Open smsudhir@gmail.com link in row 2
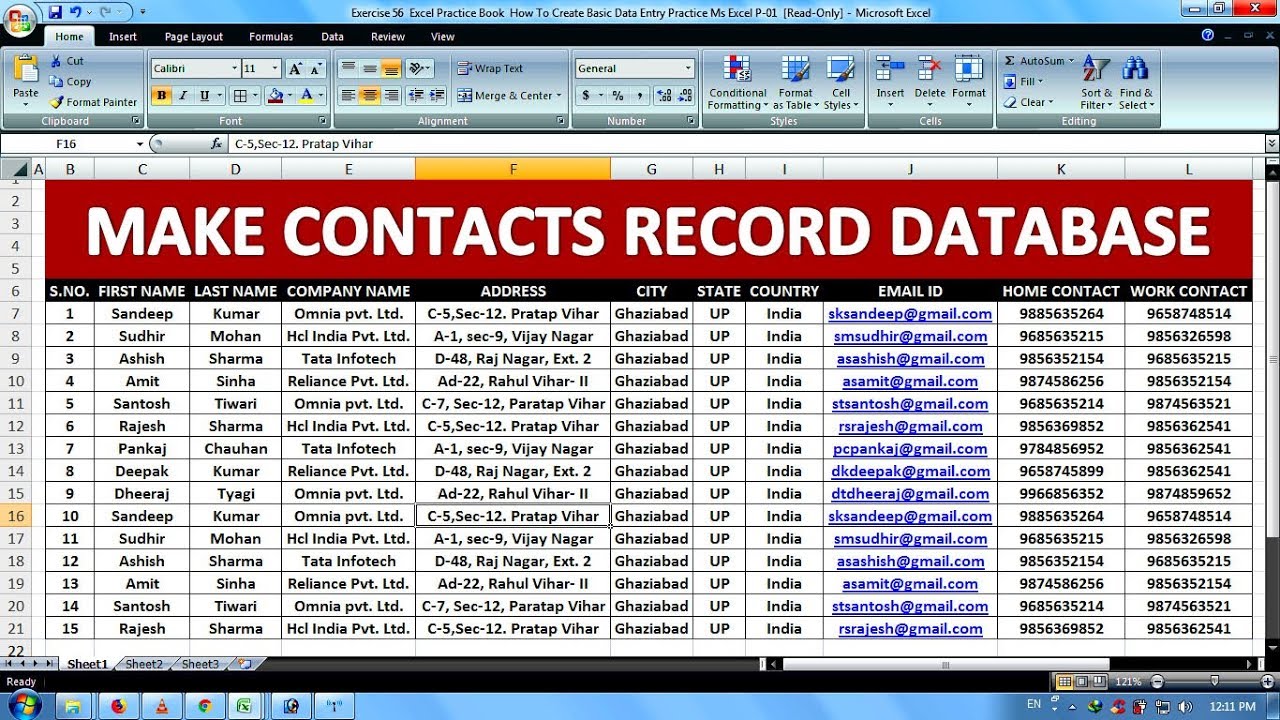 pos(910,337)
